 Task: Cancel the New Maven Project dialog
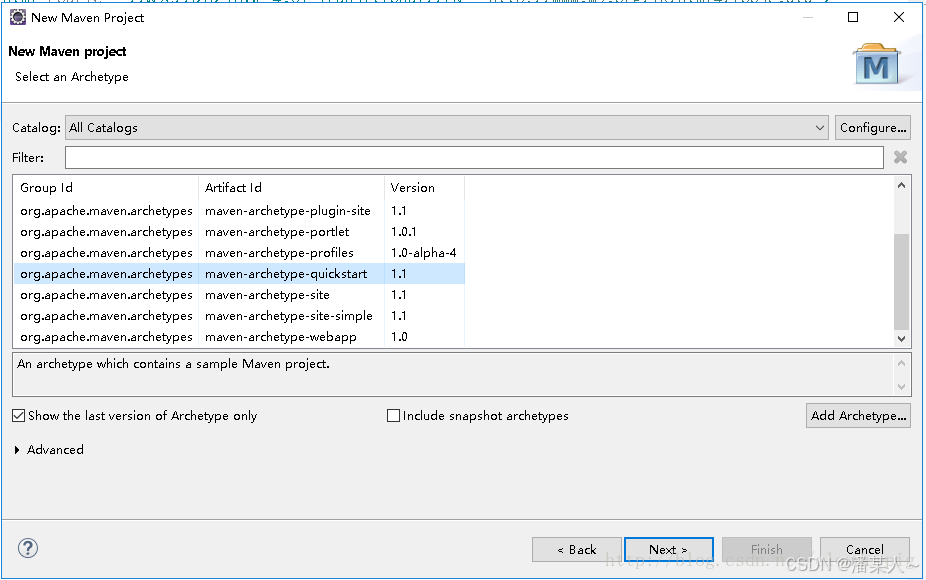tap(865, 549)
